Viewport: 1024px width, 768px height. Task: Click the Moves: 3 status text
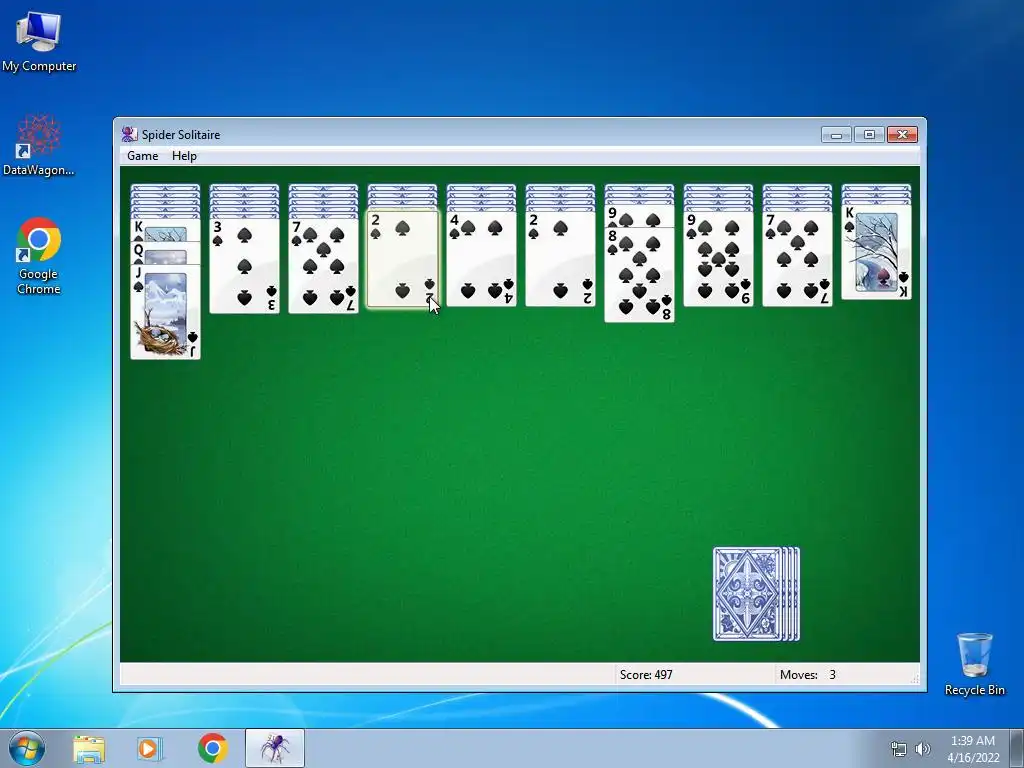[808, 675]
